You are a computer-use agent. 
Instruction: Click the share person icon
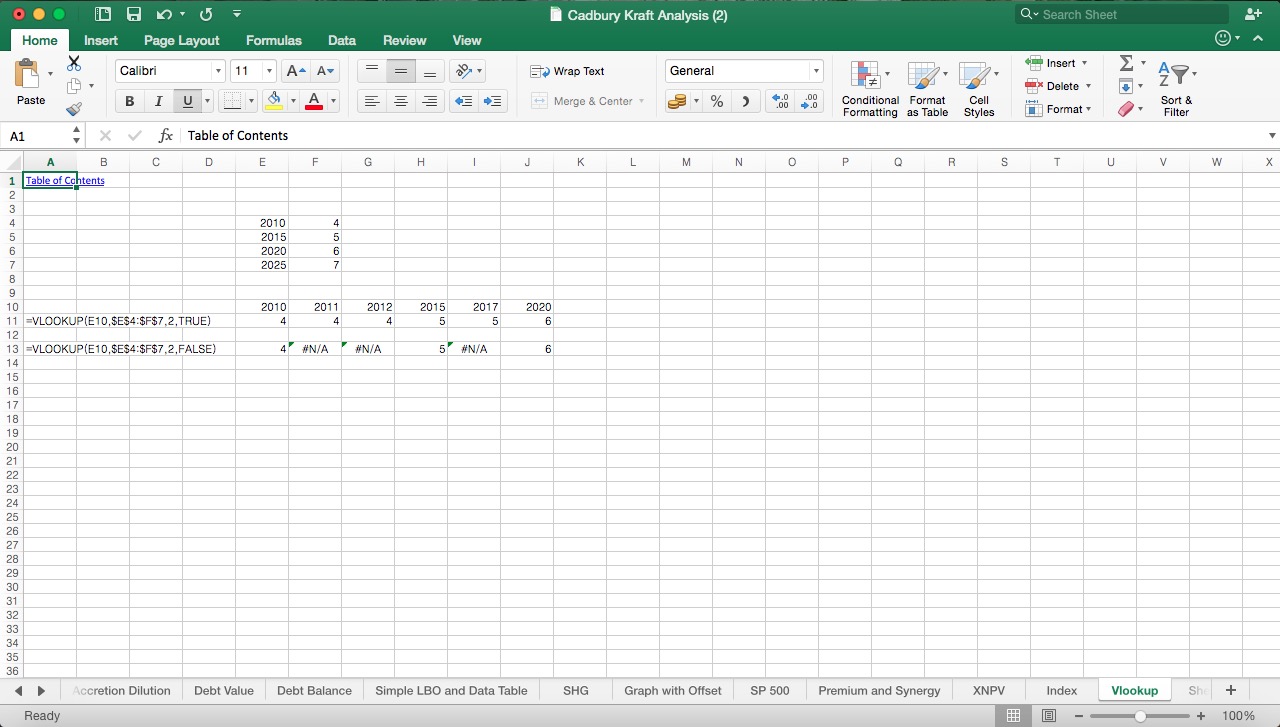[x=1253, y=14]
